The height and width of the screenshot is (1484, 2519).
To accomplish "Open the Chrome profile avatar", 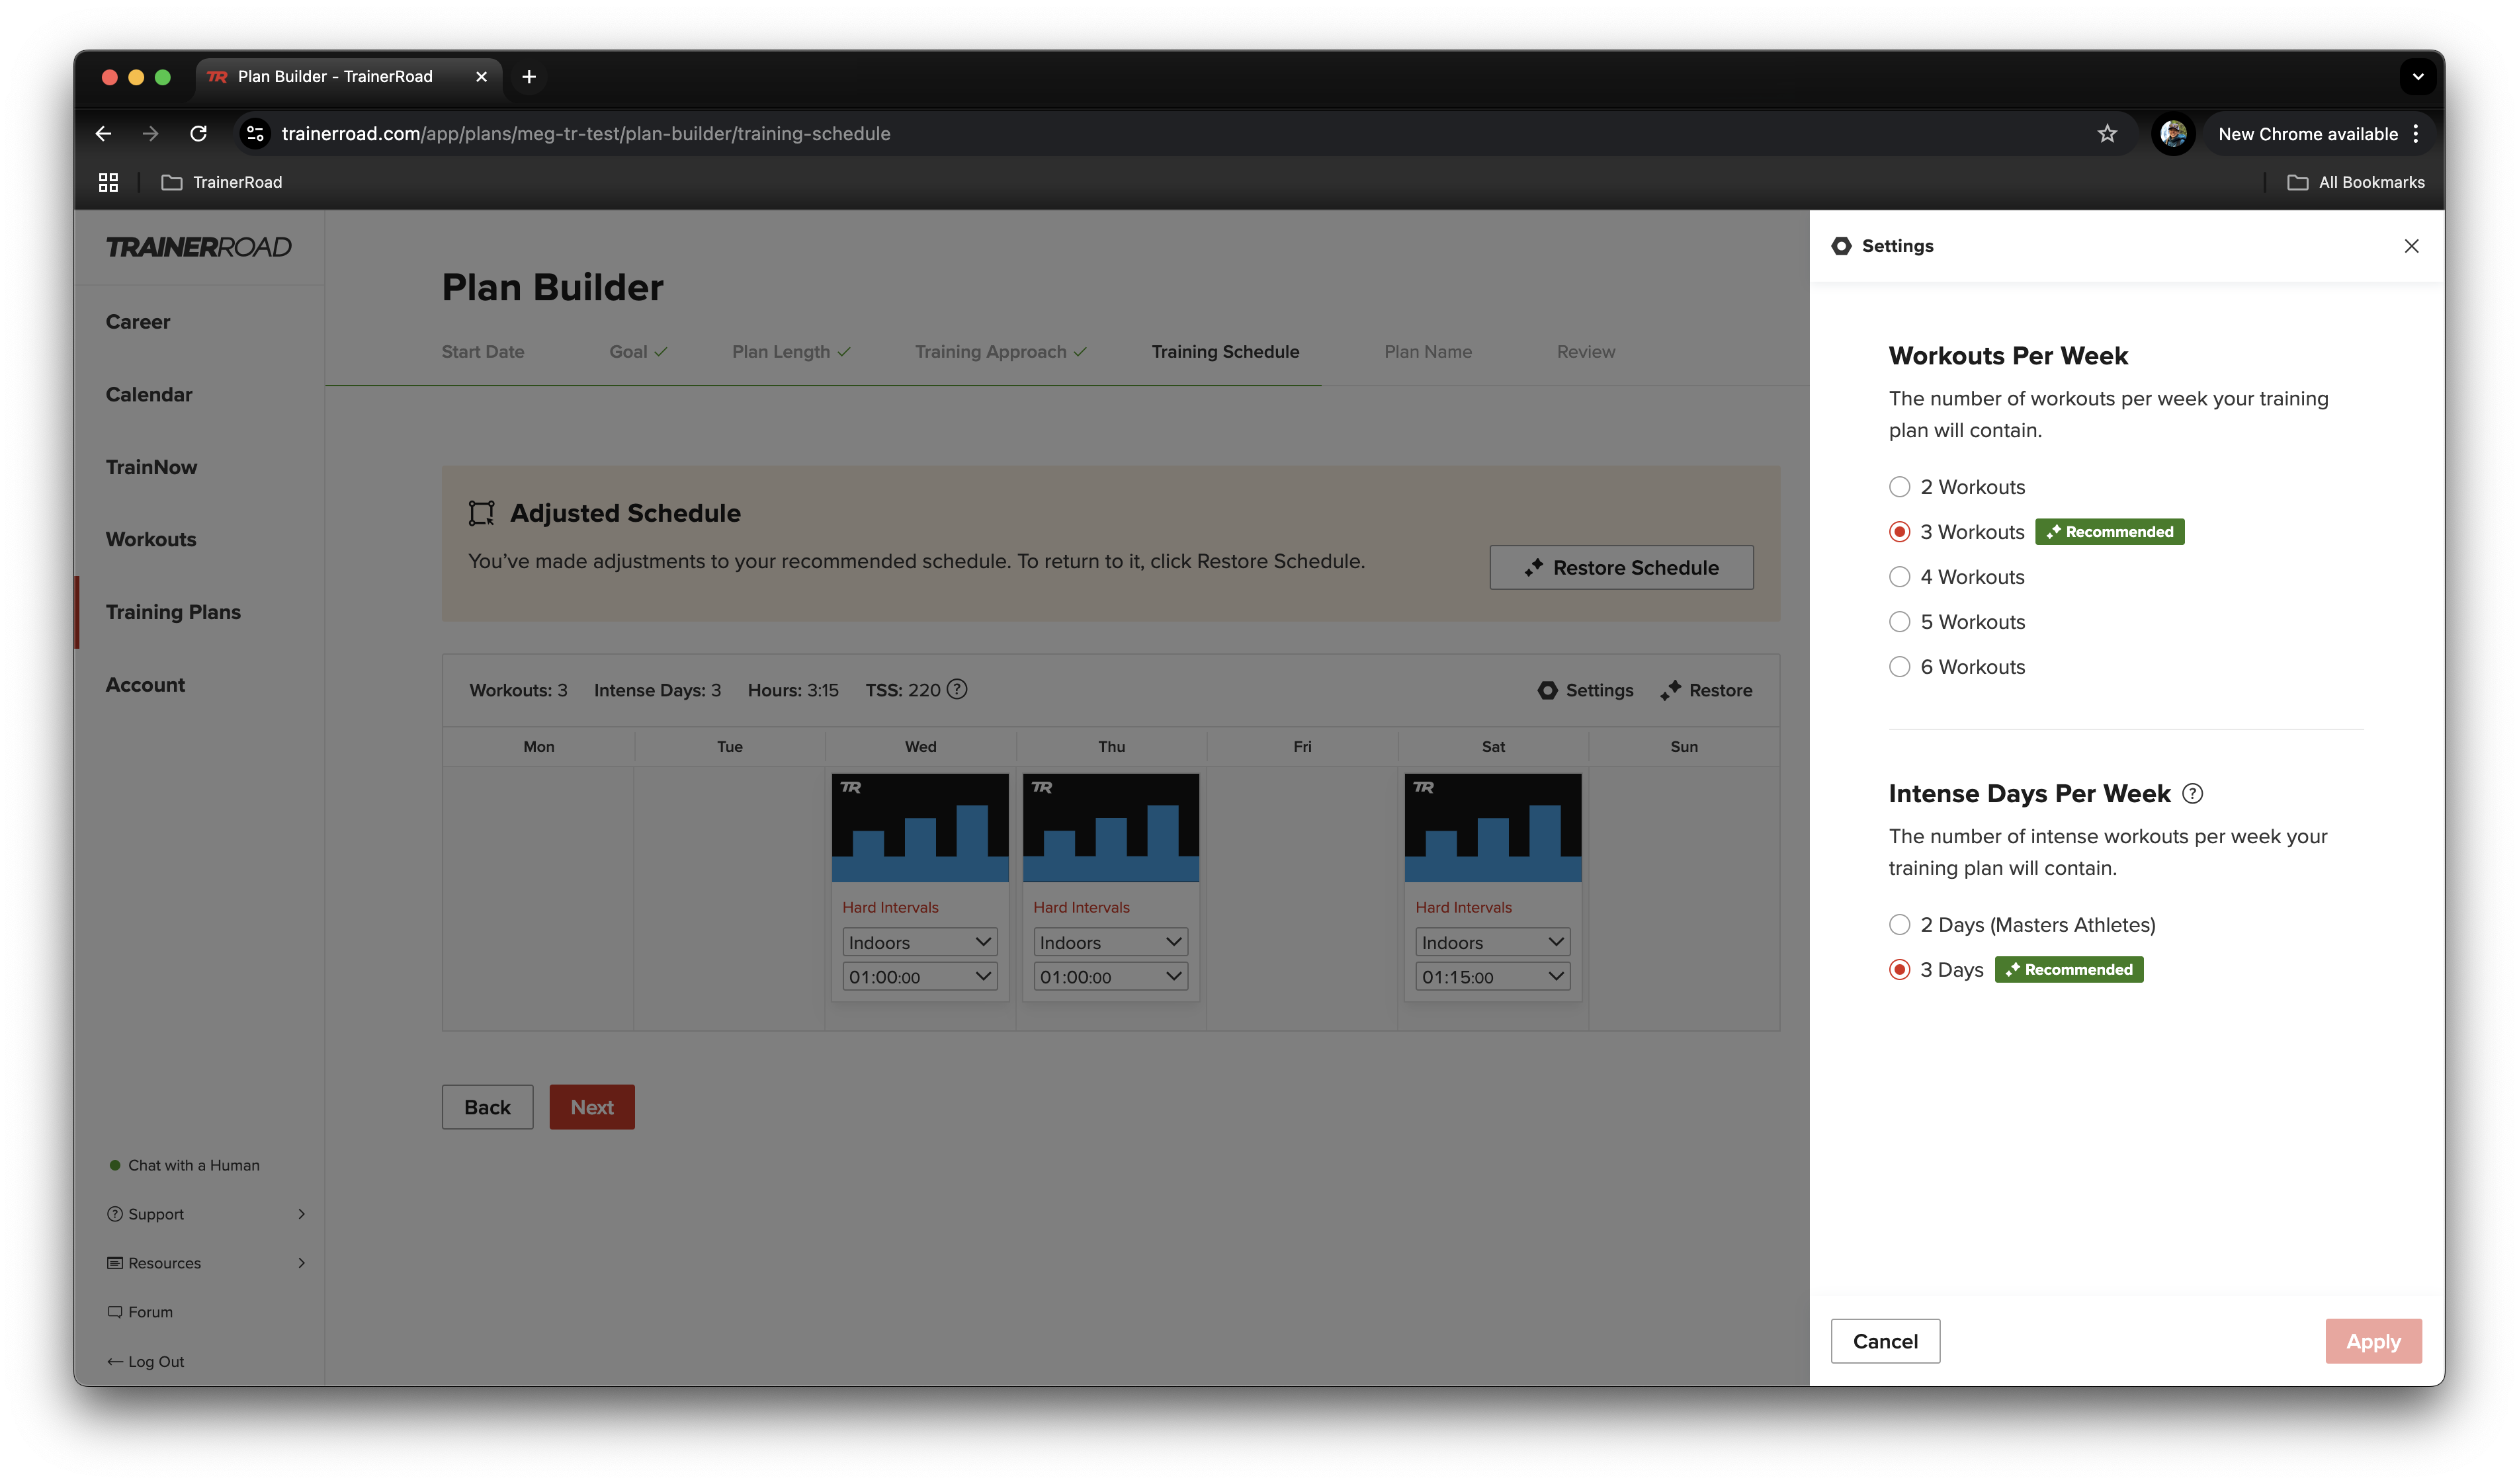I will pos(2173,134).
